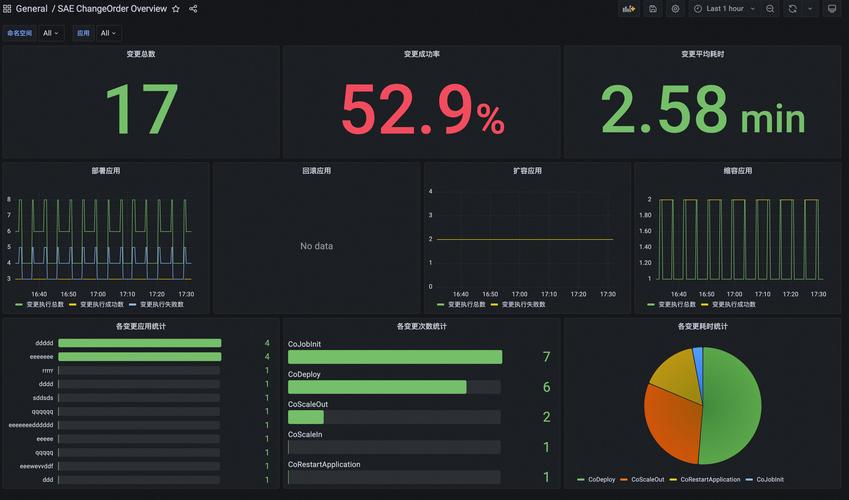Click the CoScaleIn bar row
The width and height of the screenshot is (849, 500).
394,447
